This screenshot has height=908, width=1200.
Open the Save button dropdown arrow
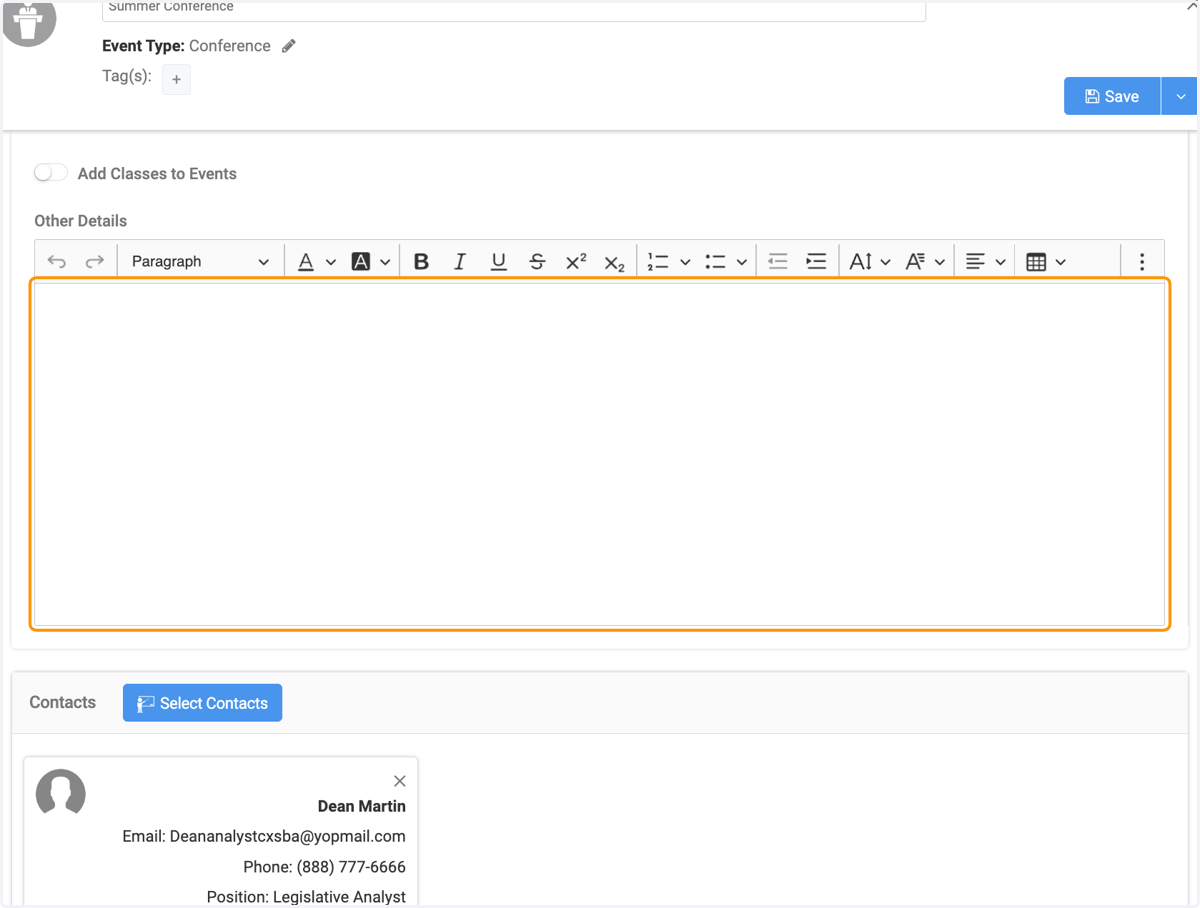pos(1180,96)
